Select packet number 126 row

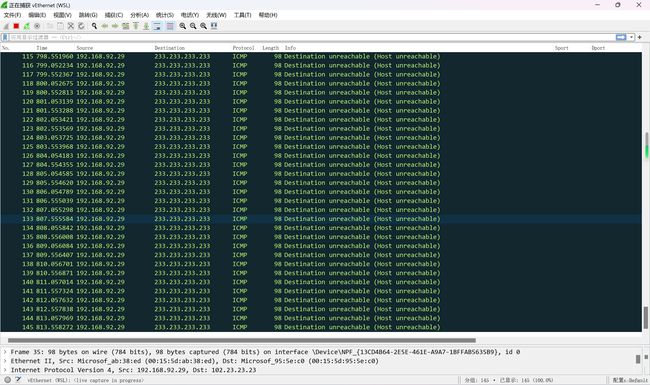pyautogui.click(x=321, y=156)
